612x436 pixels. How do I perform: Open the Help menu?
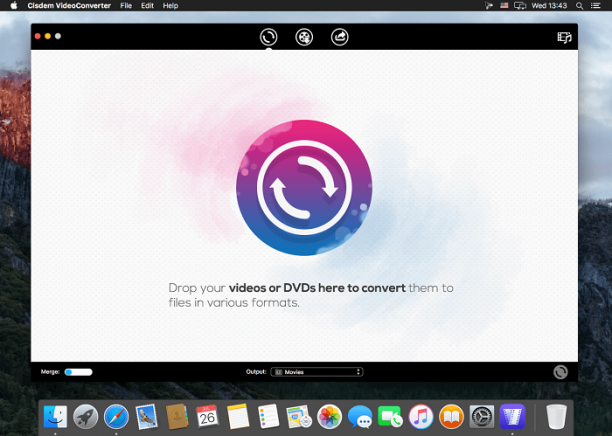[170, 5]
